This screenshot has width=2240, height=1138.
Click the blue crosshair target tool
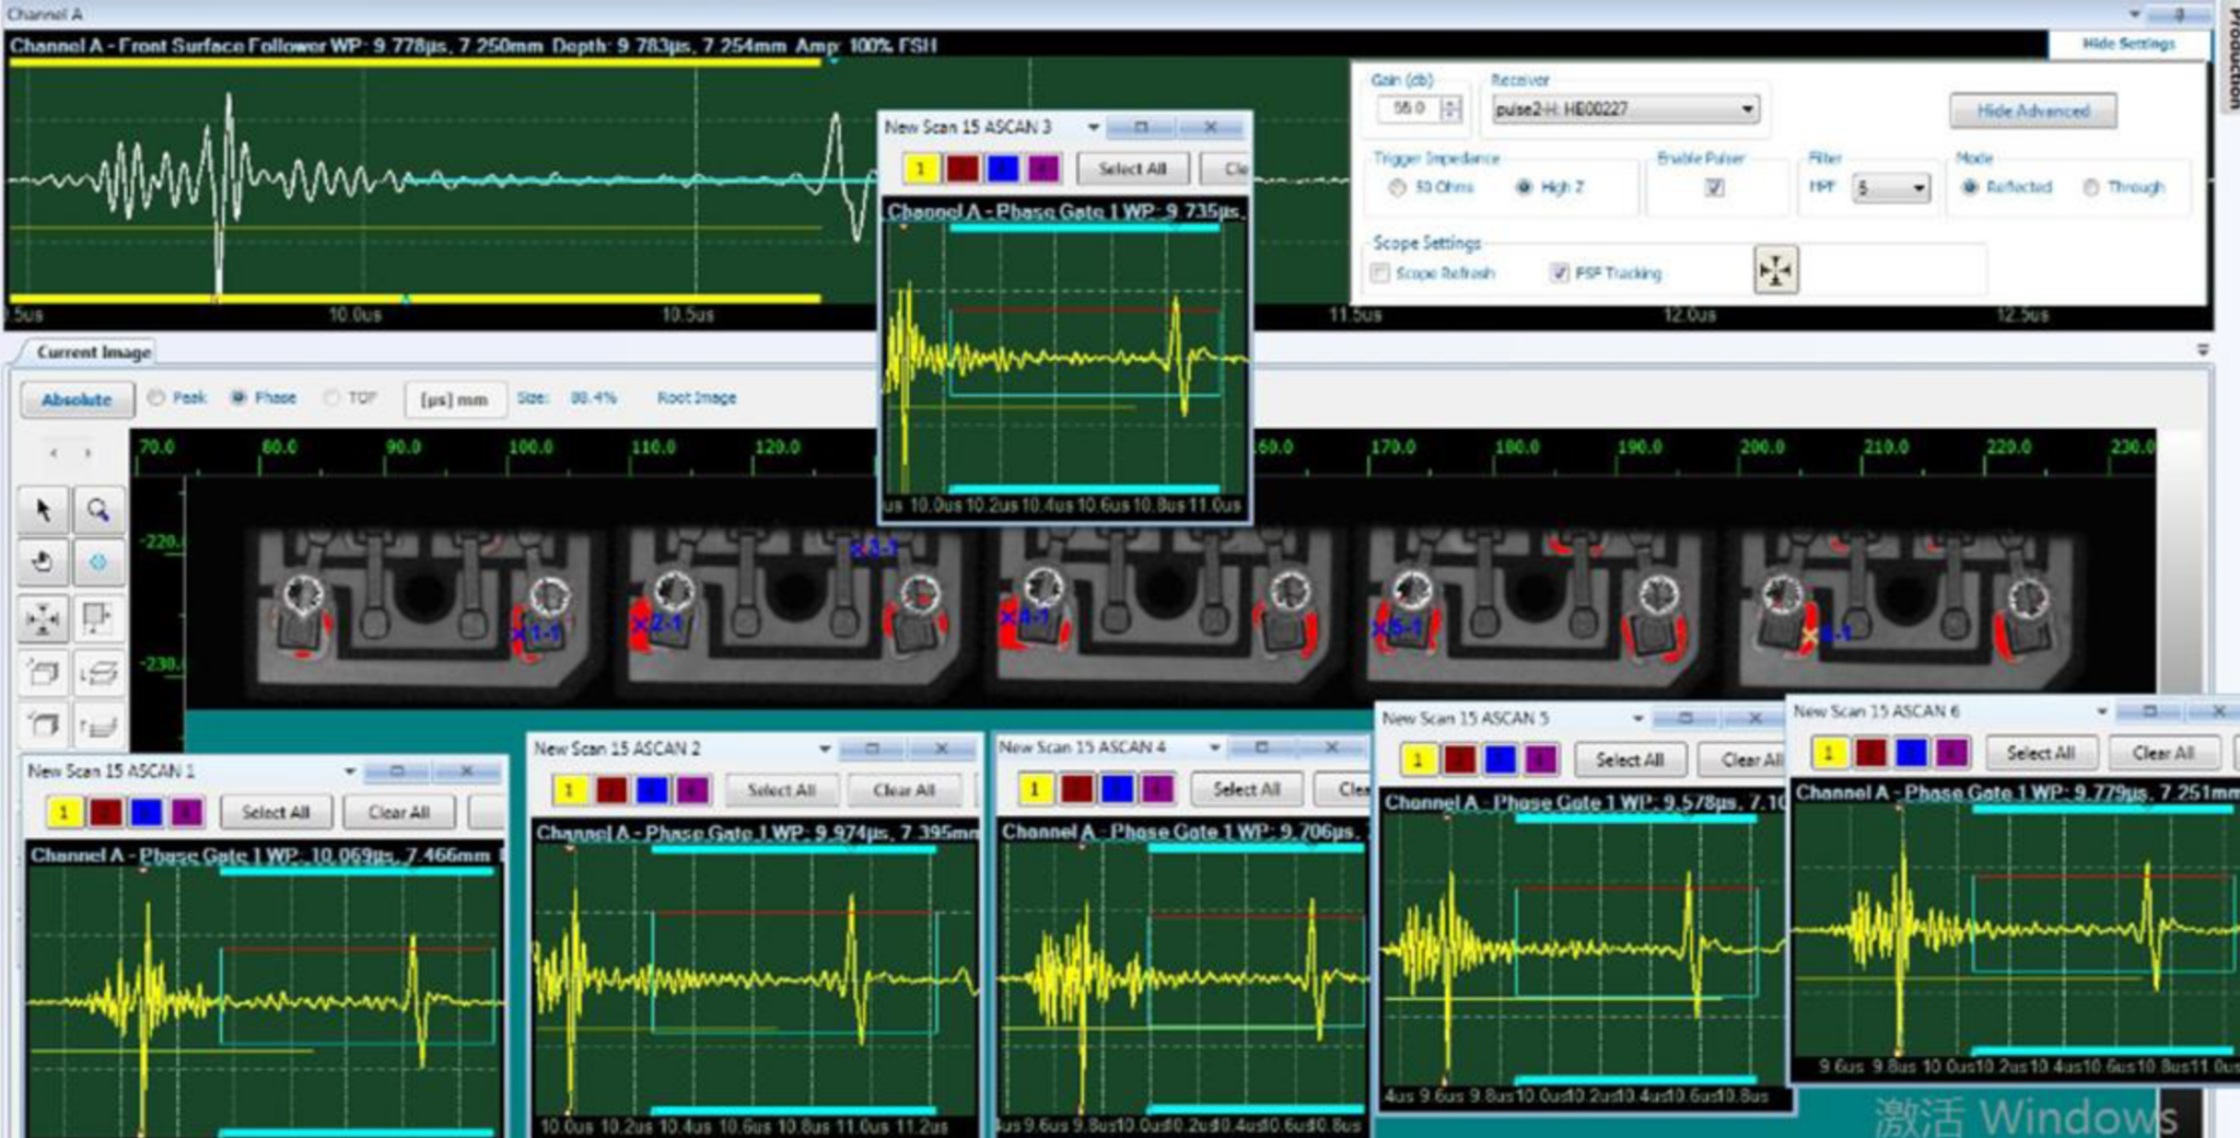(98, 562)
